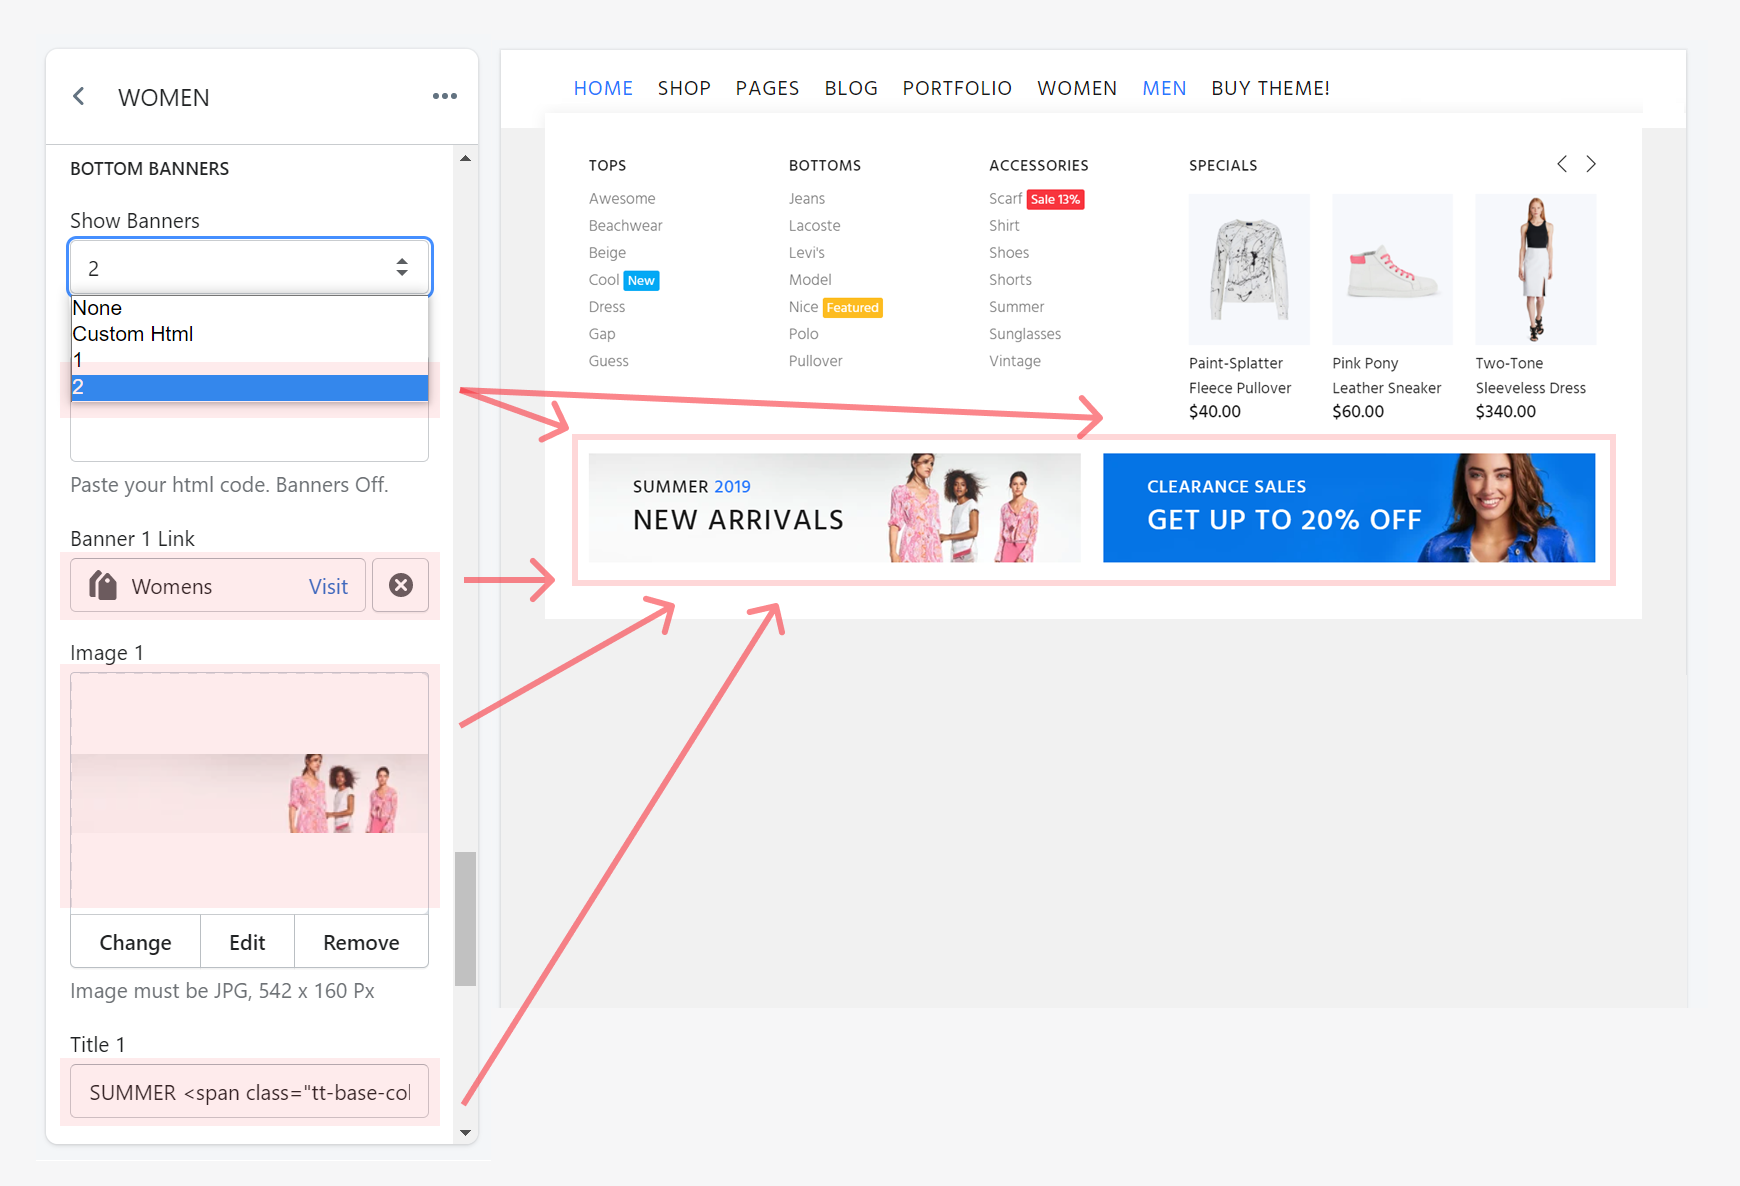
Task: Click the back arrow next to WOMEN
Action: coord(79,96)
